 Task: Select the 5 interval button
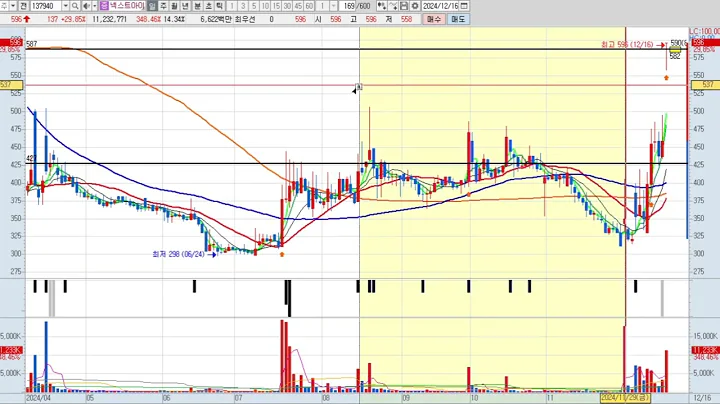(254, 6)
